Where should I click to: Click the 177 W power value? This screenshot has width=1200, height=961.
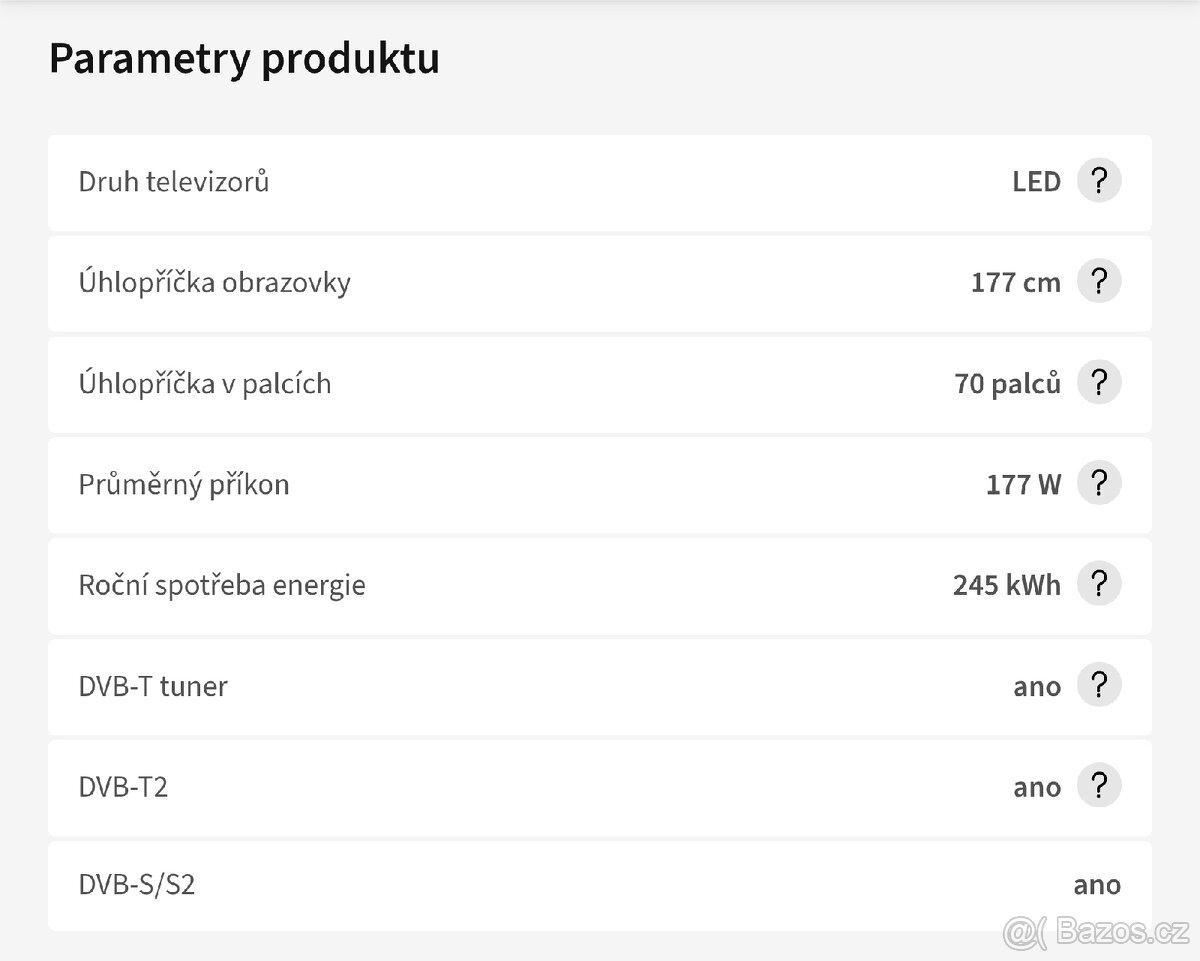click(1023, 485)
